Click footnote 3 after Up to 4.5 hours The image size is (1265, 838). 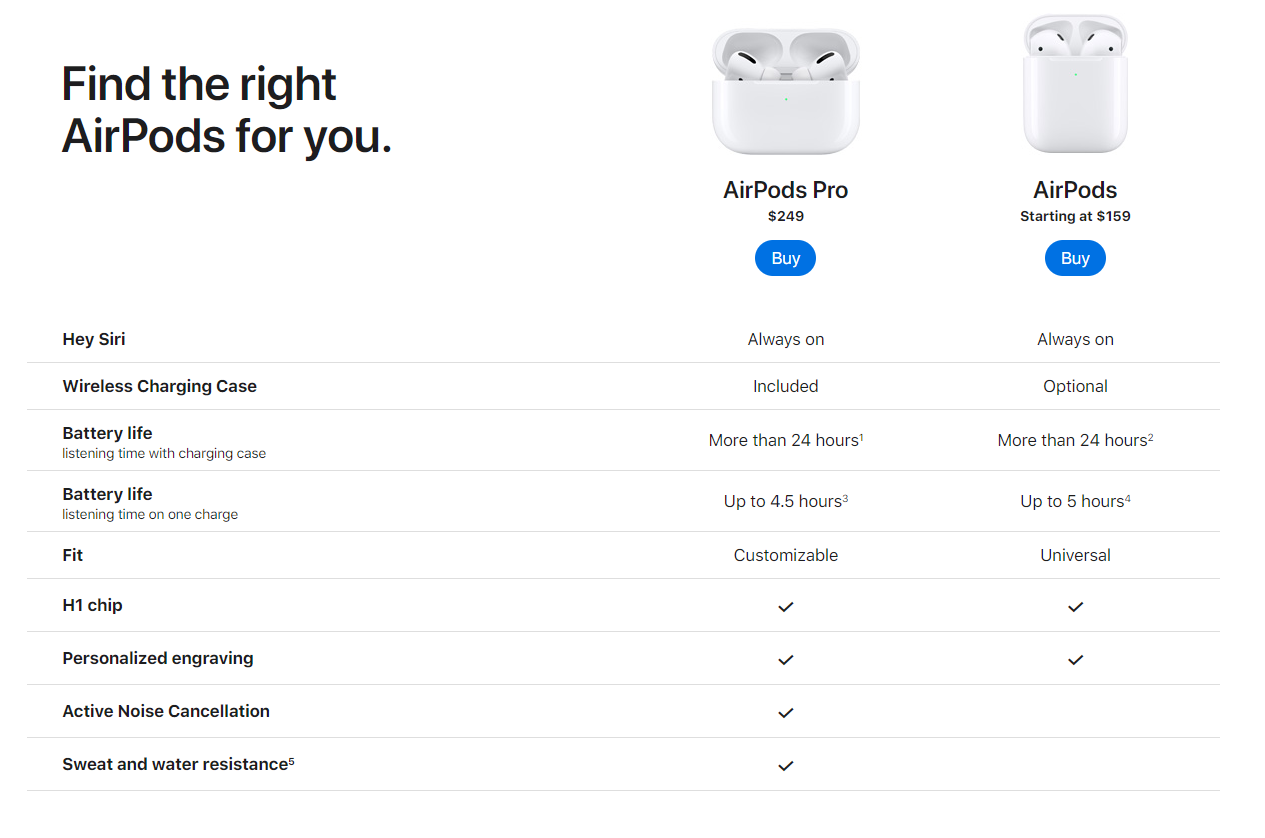[x=845, y=497]
